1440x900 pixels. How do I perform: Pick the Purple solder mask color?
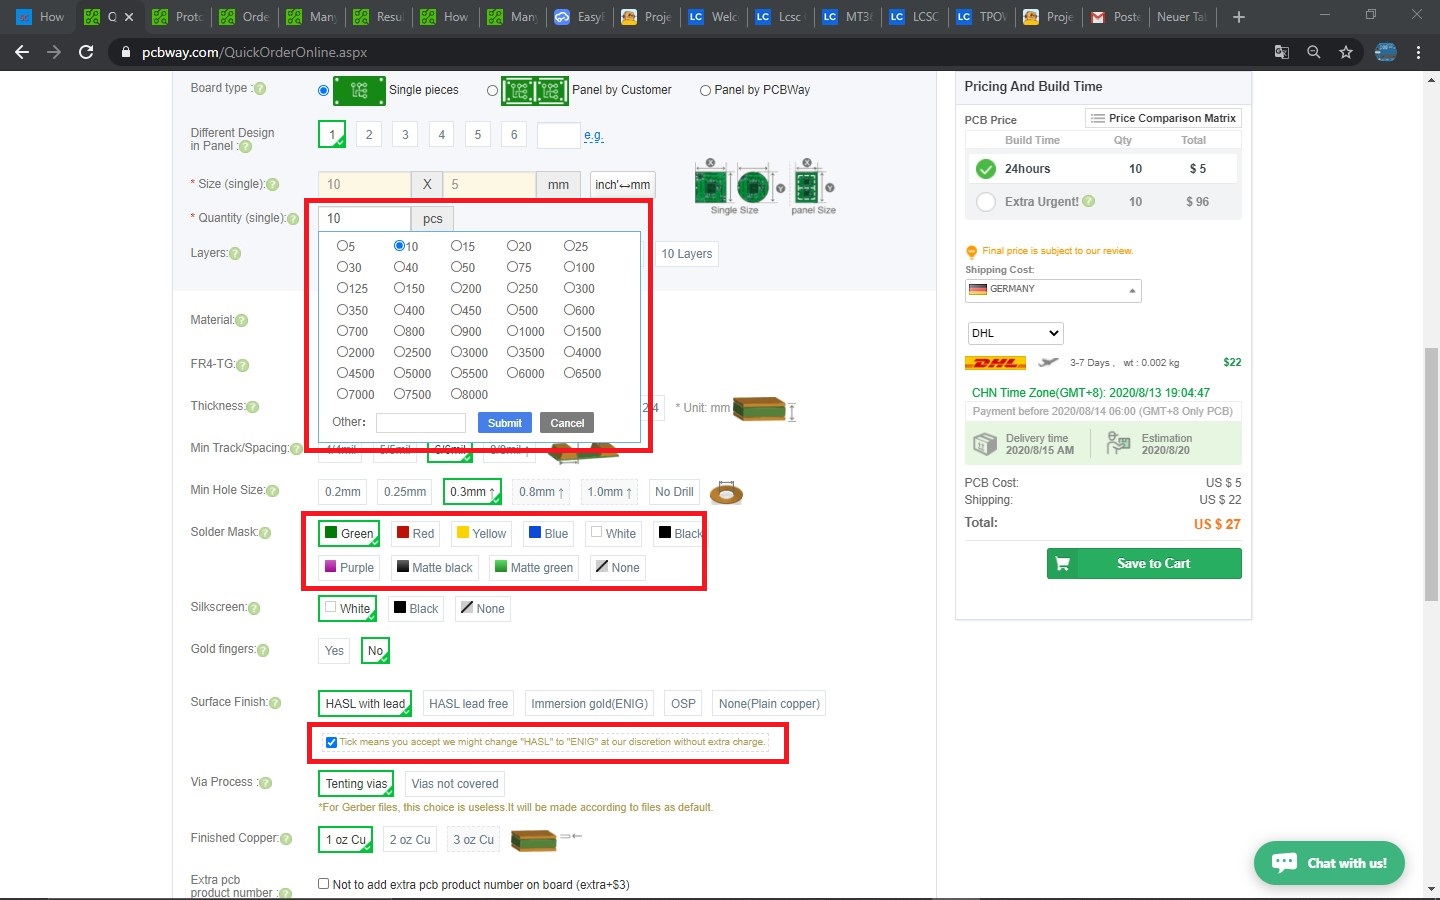coord(349,567)
